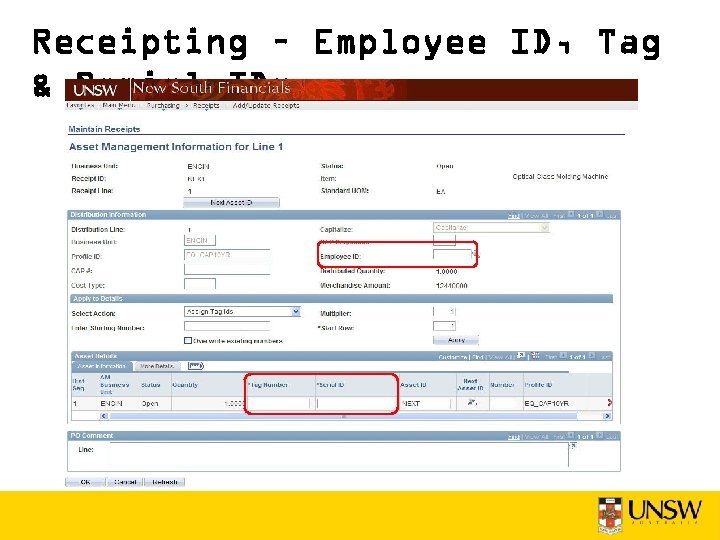This screenshot has height=540, width=720.
Task: Click Find link in Asset Details header
Action: 478,357
